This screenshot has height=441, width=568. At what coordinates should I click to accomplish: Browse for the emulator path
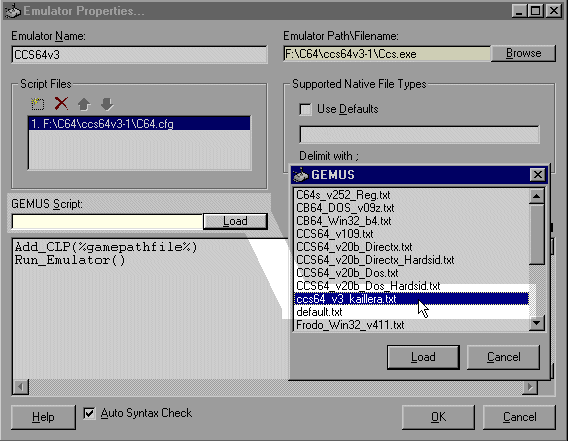click(x=523, y=53)
